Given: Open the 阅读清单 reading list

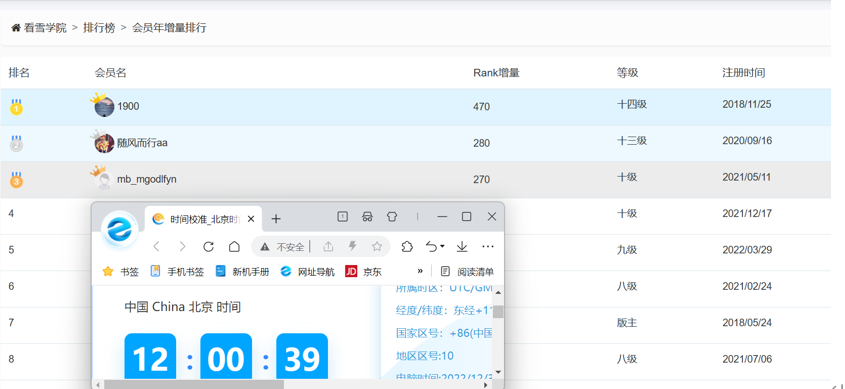Looking at the screenshot, I should click(467, 272).
